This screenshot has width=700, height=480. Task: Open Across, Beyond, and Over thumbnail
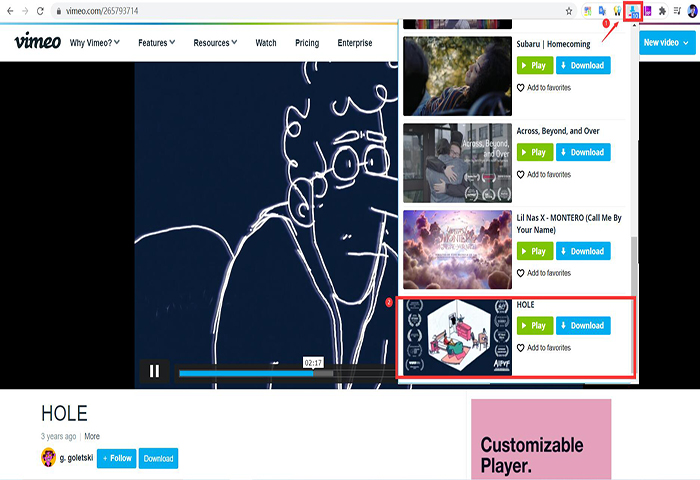click(457, 163)
